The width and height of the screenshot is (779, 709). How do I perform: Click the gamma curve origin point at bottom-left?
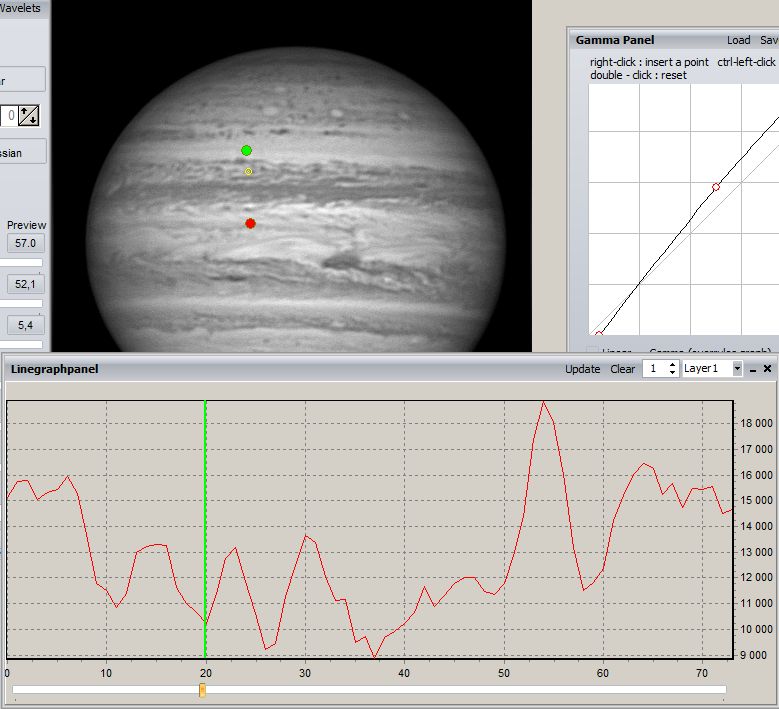click(599, 334)
